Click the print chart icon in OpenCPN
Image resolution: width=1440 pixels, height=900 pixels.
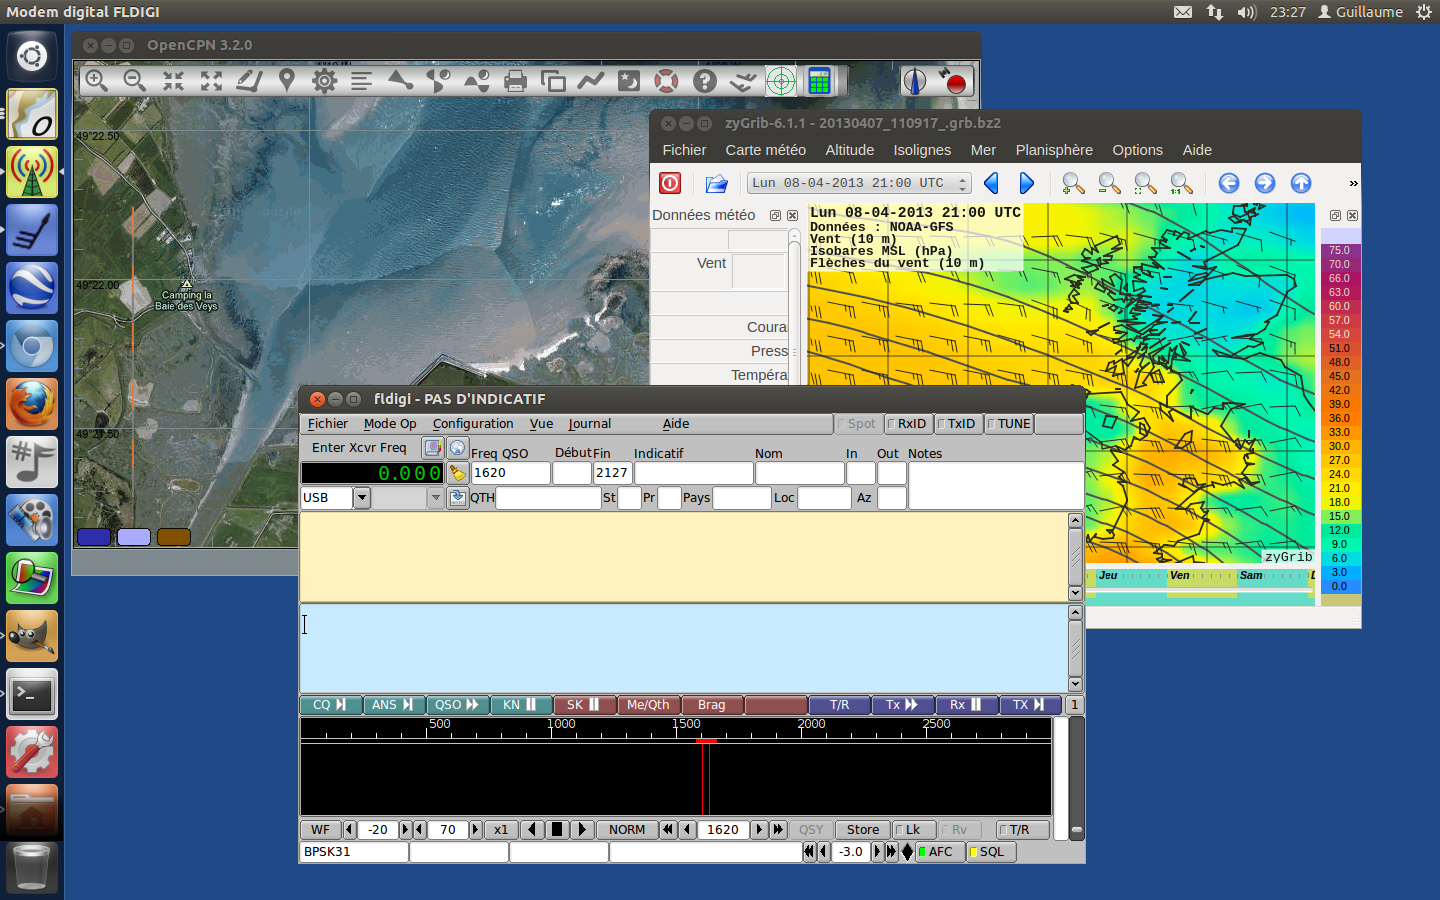[515, 81]
